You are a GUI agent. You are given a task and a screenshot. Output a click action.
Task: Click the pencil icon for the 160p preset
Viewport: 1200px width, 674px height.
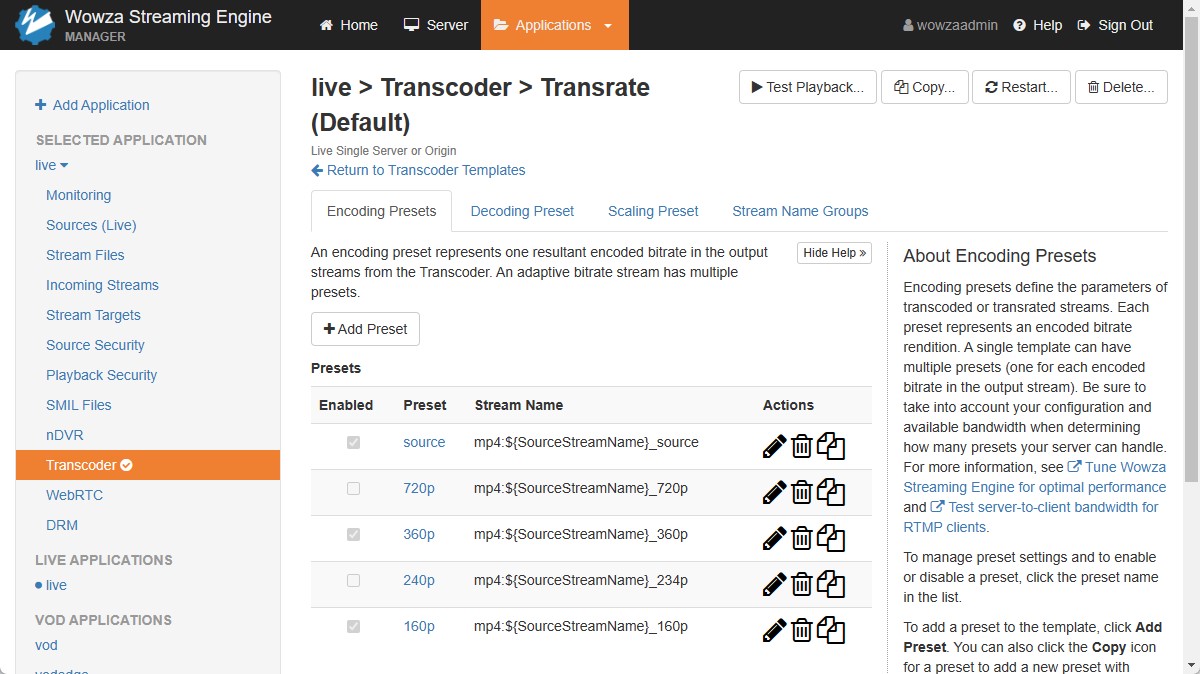[x=773, y=630]
